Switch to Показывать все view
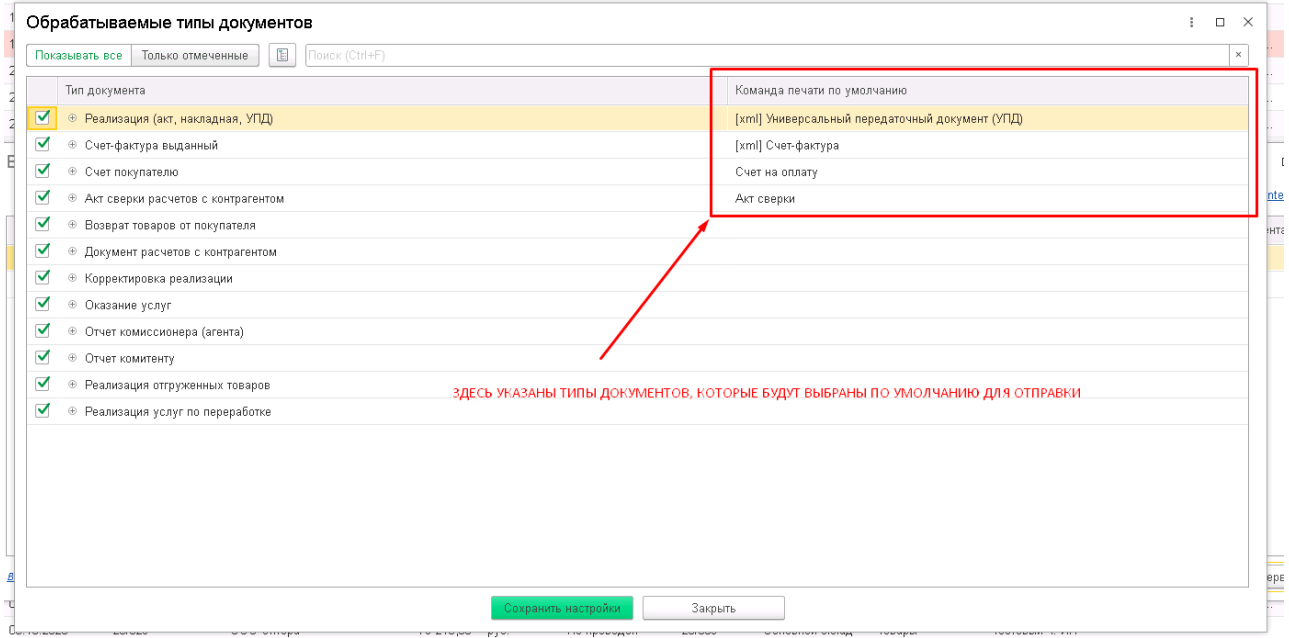Image resolution: width=1289 pixels, height=638 pixels. point(79,55)
